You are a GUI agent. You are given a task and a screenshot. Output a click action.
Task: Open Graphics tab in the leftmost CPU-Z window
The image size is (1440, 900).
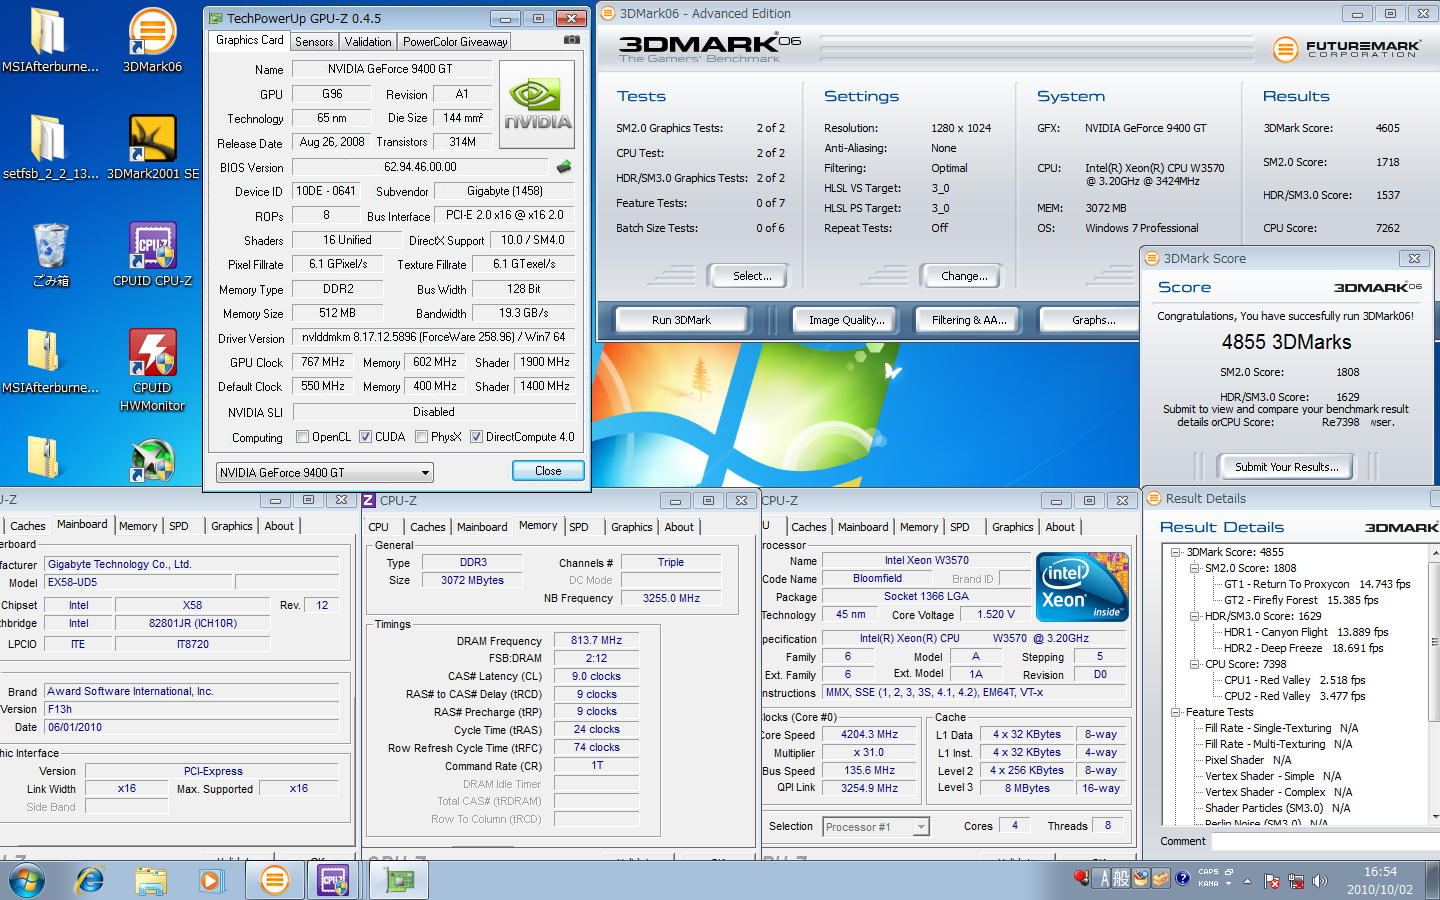(232, 526)
